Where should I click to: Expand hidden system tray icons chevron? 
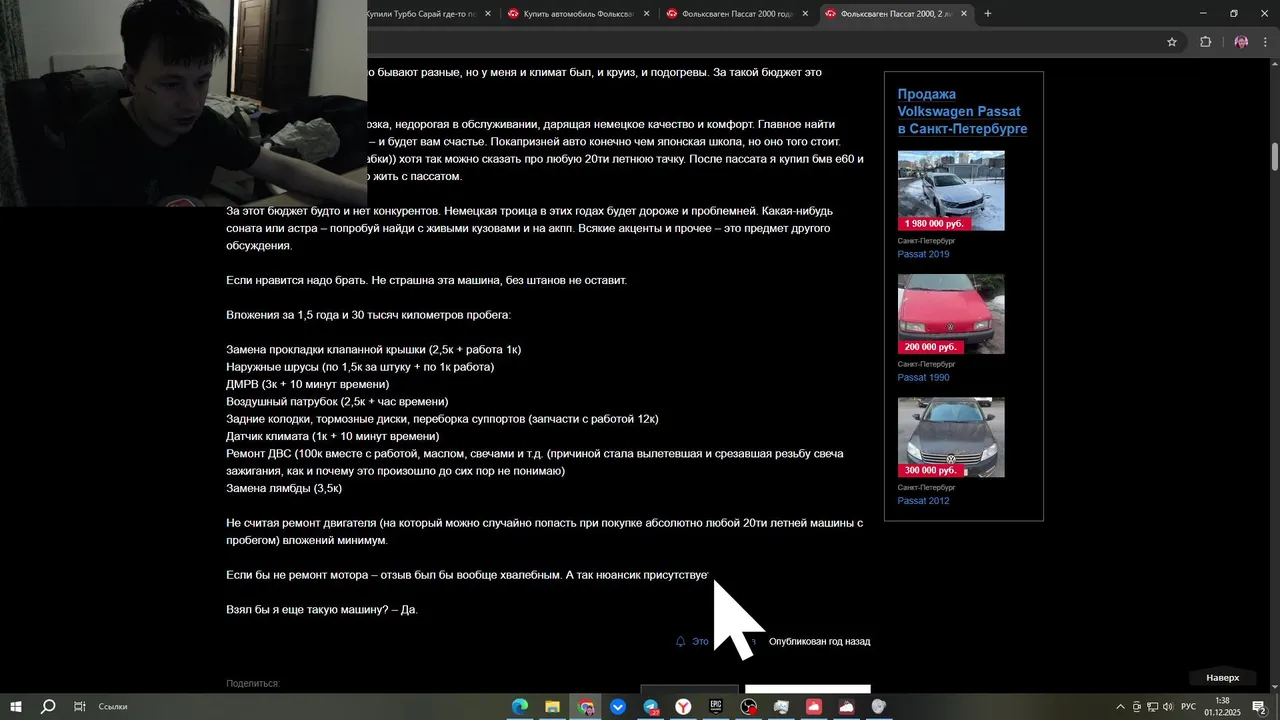[1120, 707]
